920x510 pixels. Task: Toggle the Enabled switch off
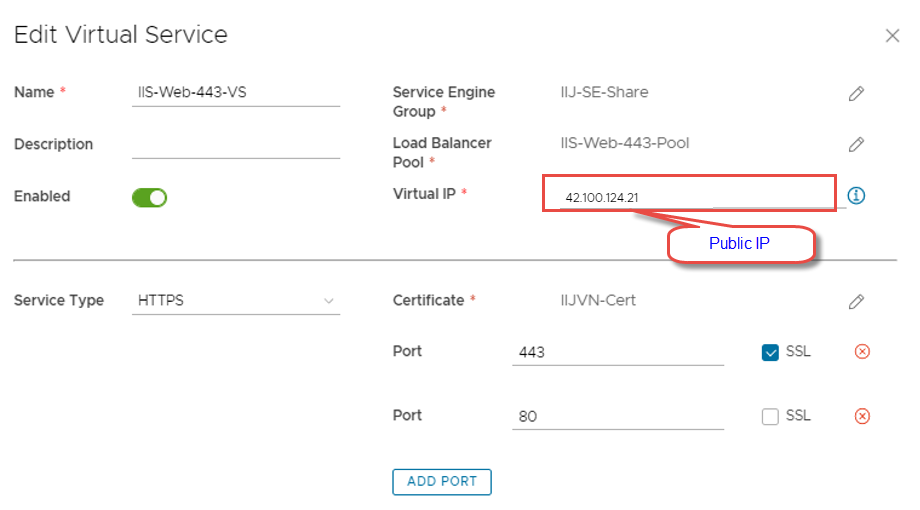149,197
